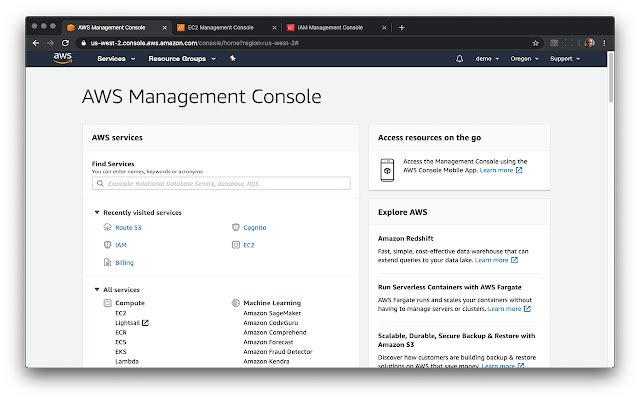The height and width of the screenshot is (400, 640).
Task: Open IAM from recent services
Action: pos(121,245)
